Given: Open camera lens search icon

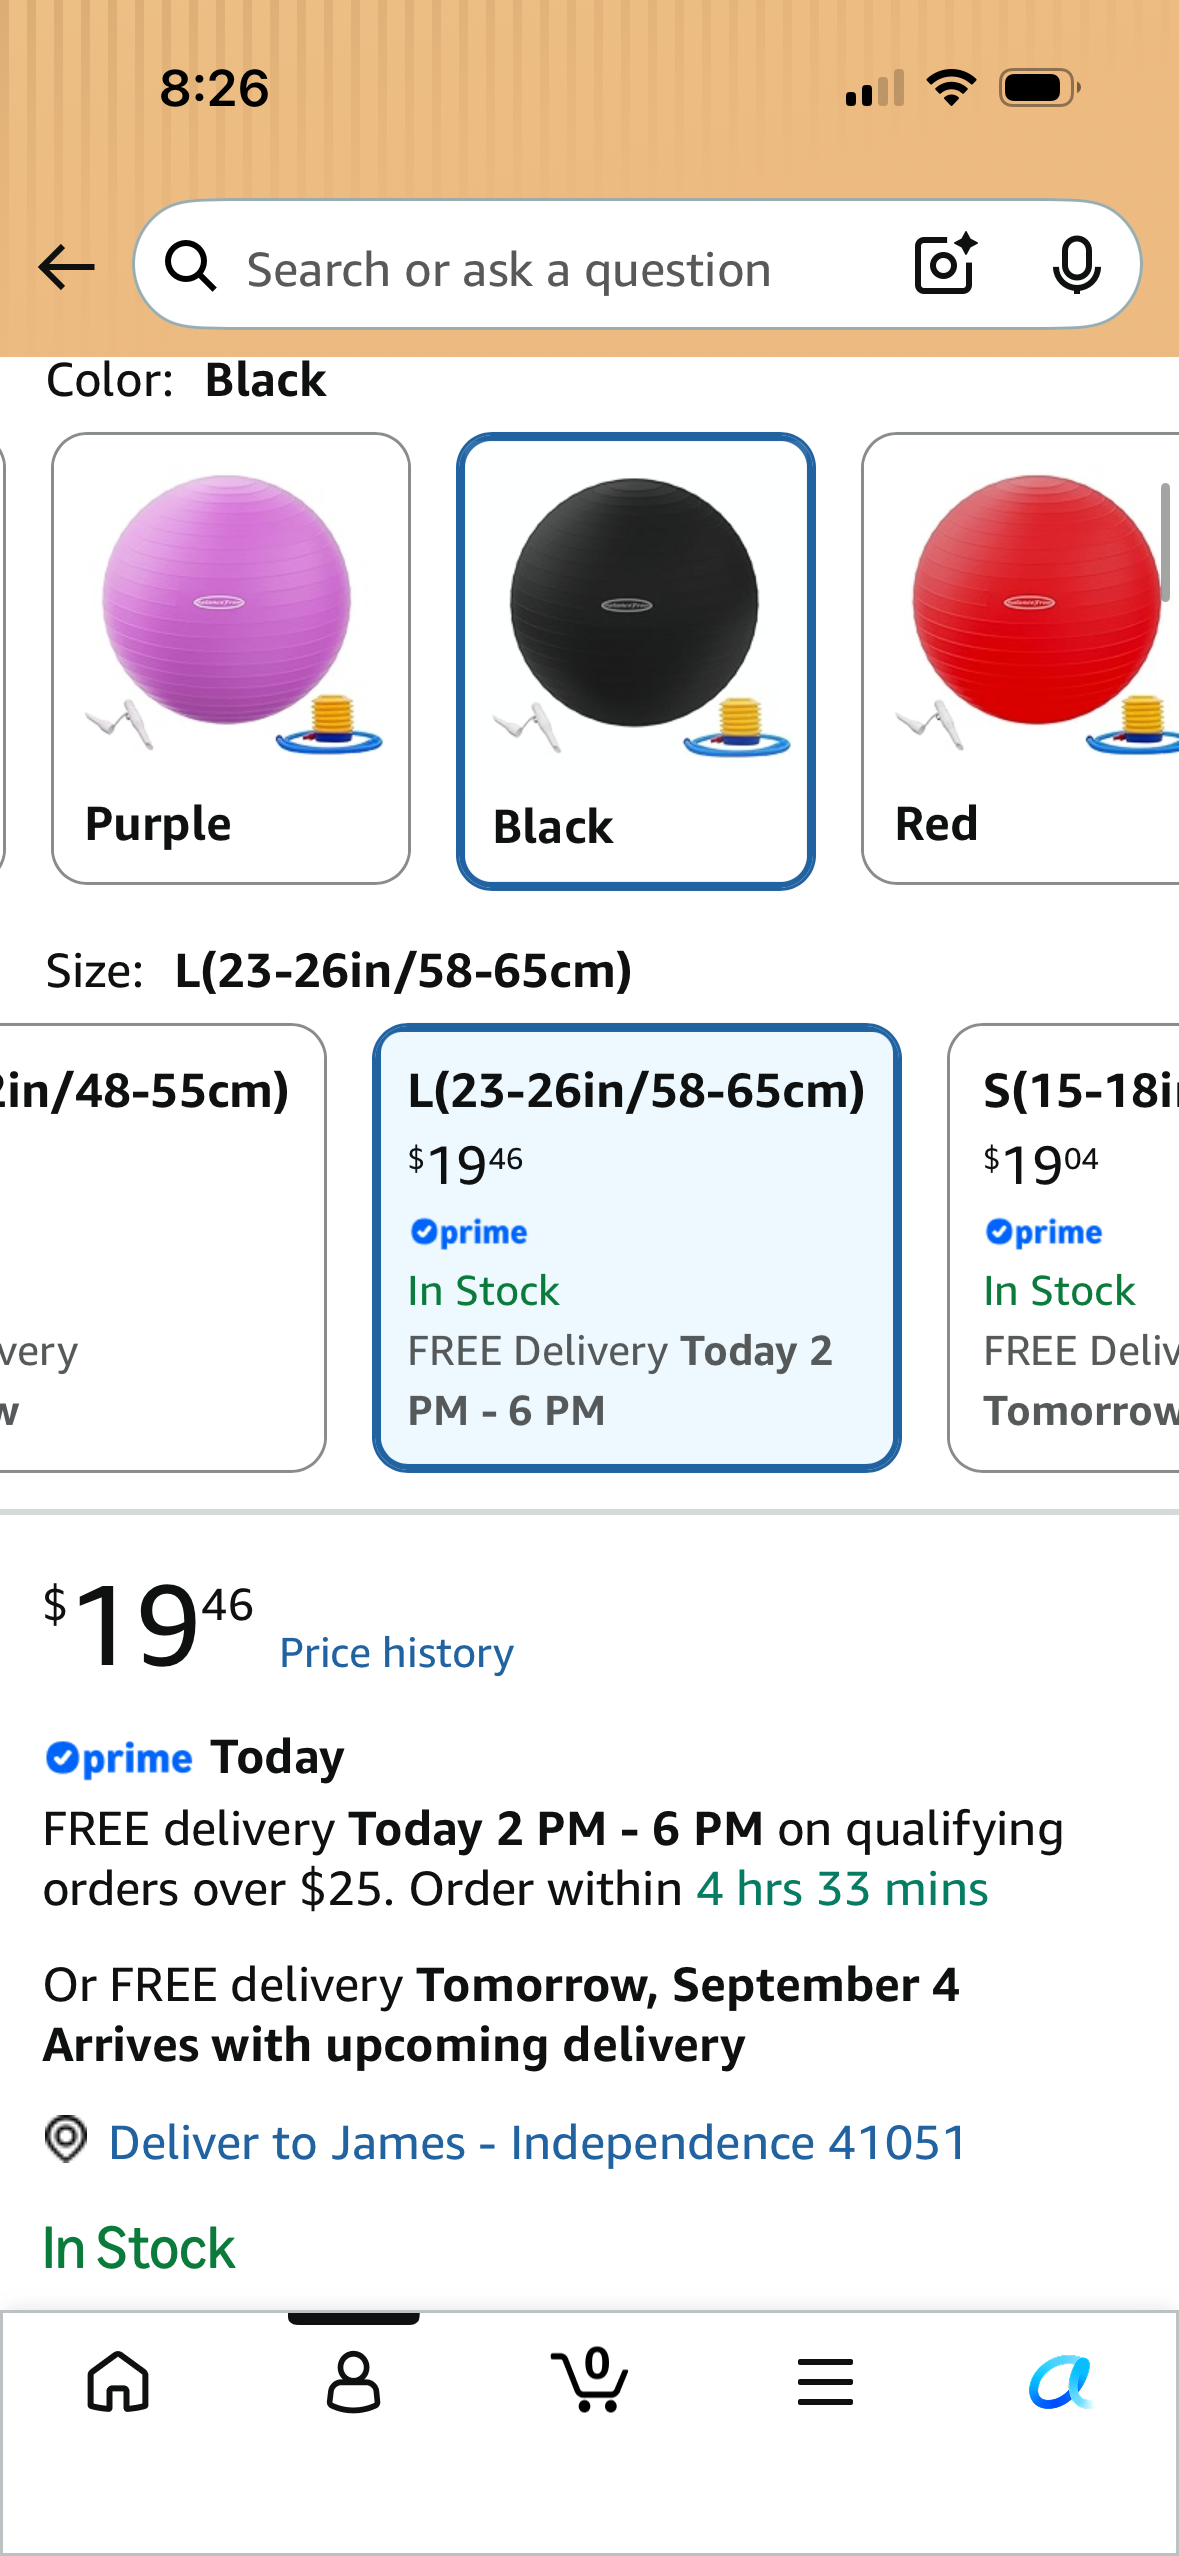Looking at the screenshot, I should point(945,264).
